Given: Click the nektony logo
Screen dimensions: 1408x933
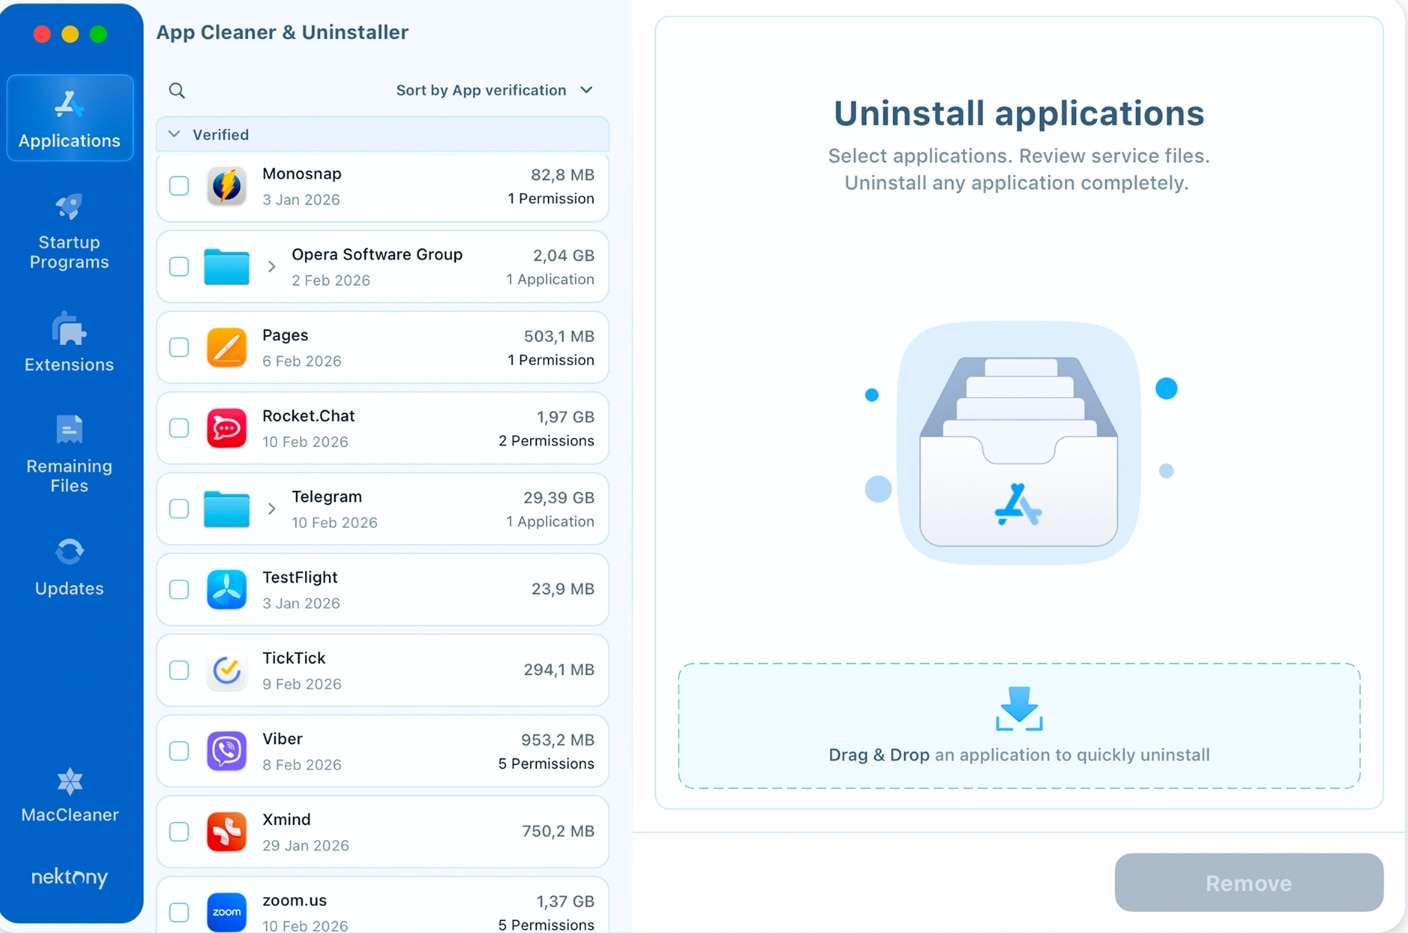Looking at the screenshot, I should pyautogui.click(x=69, y=877).
